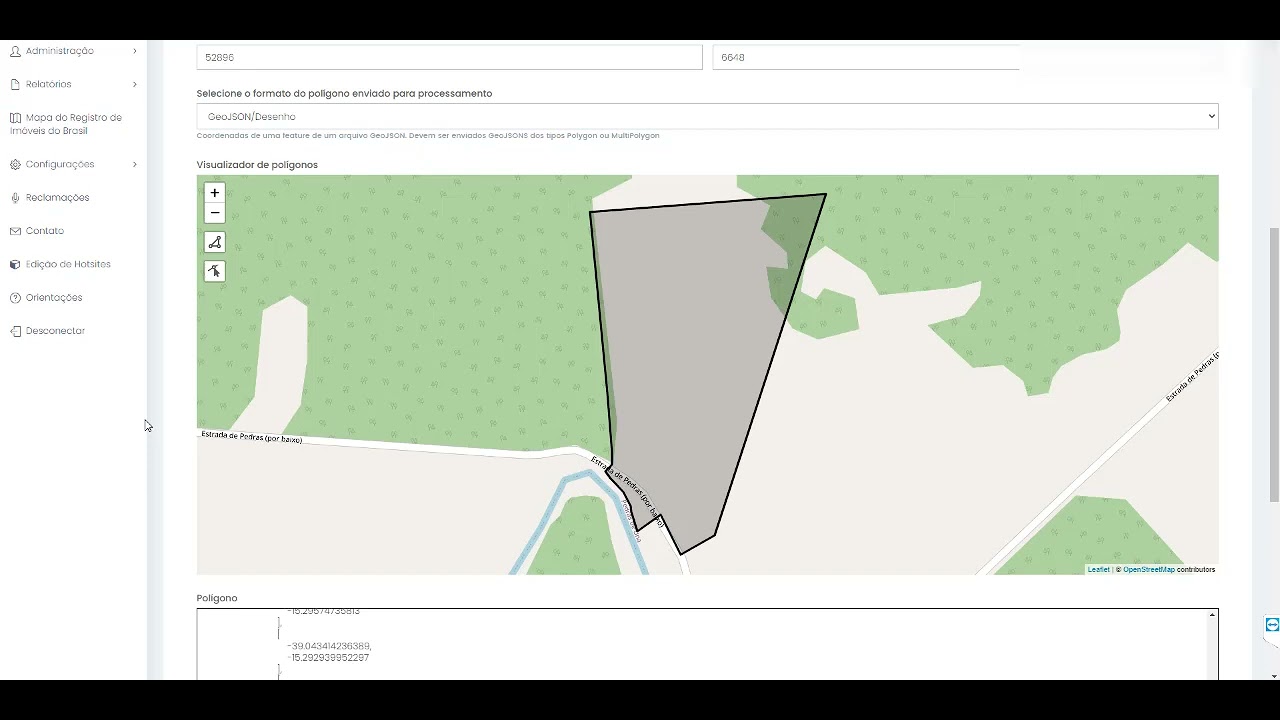Click the input field containing 52896
The image size is (1280, 720).
click(449, 57)
